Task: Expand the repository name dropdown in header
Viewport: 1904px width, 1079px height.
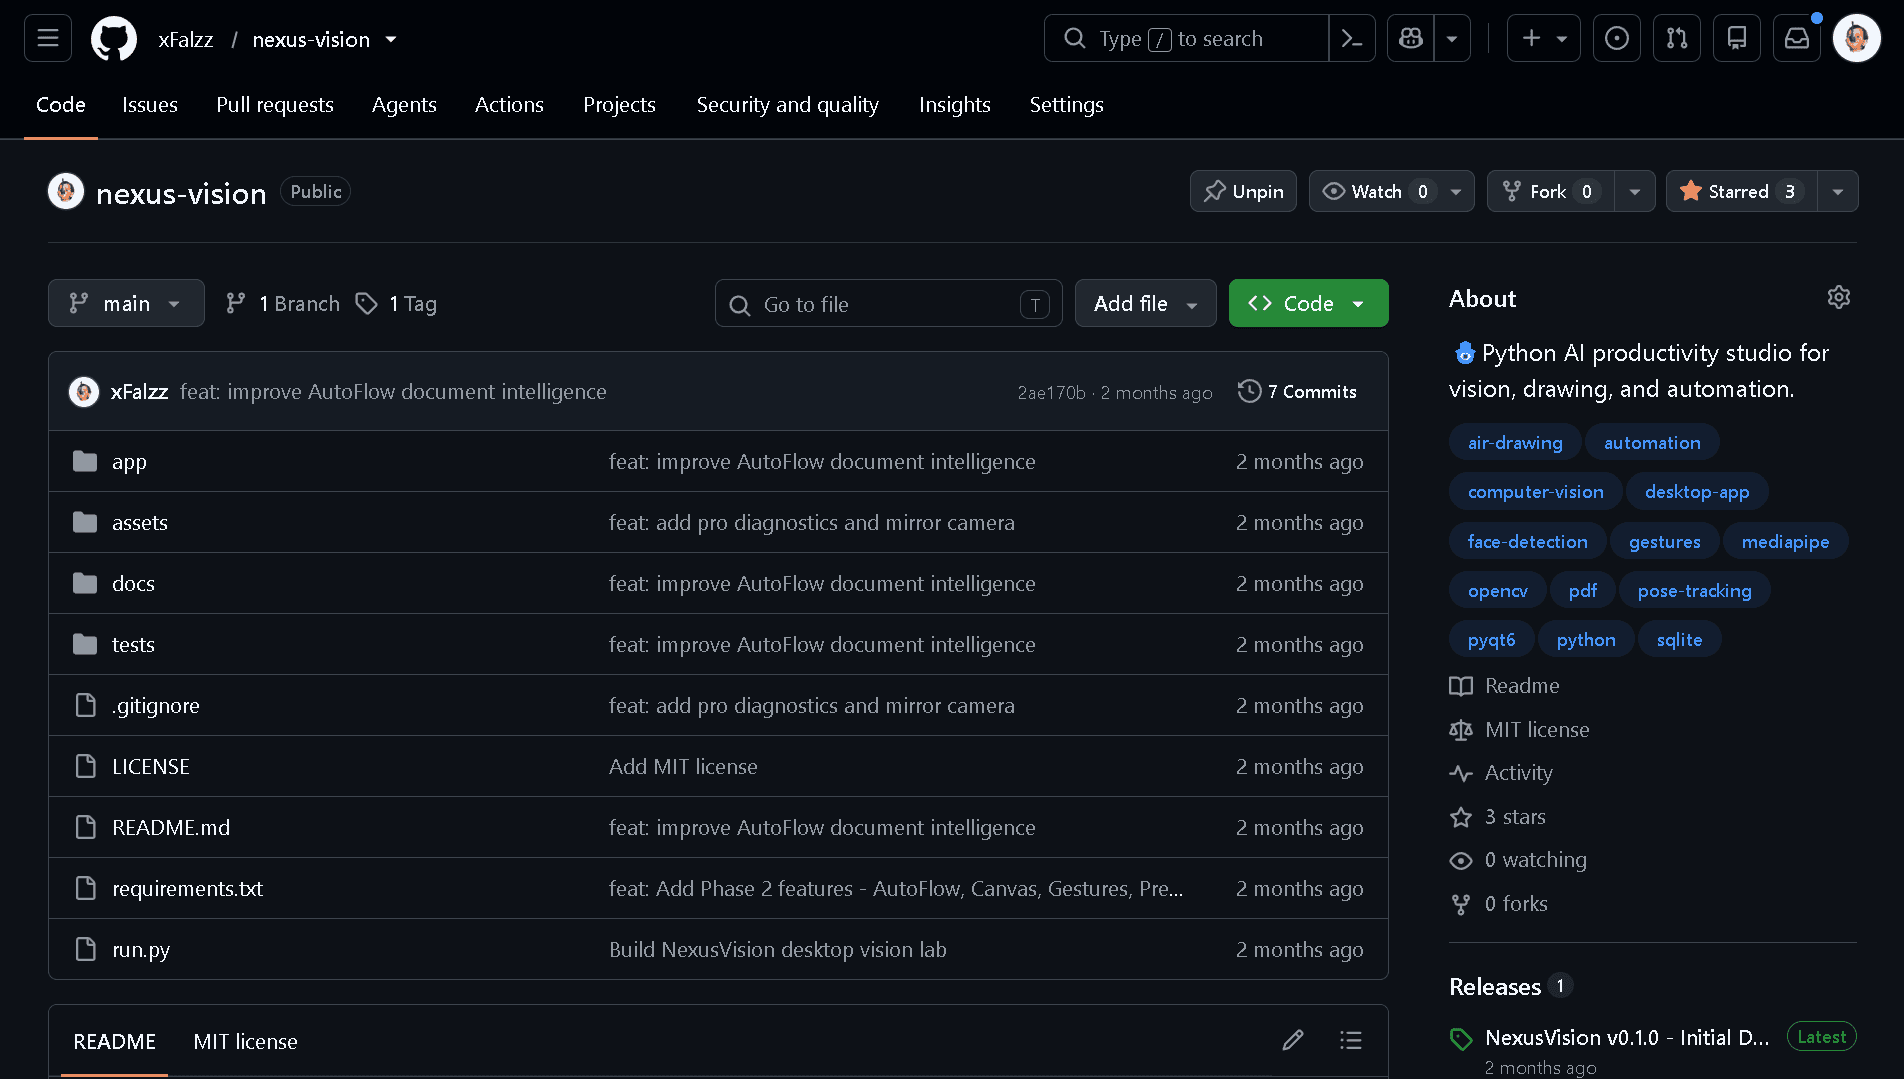Action: (391, 40)
